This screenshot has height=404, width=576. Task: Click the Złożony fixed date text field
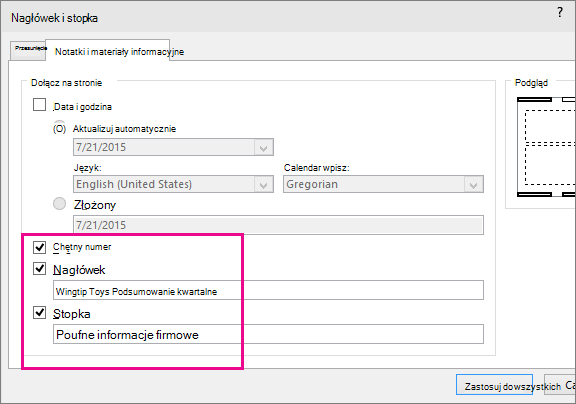point(278,225)
